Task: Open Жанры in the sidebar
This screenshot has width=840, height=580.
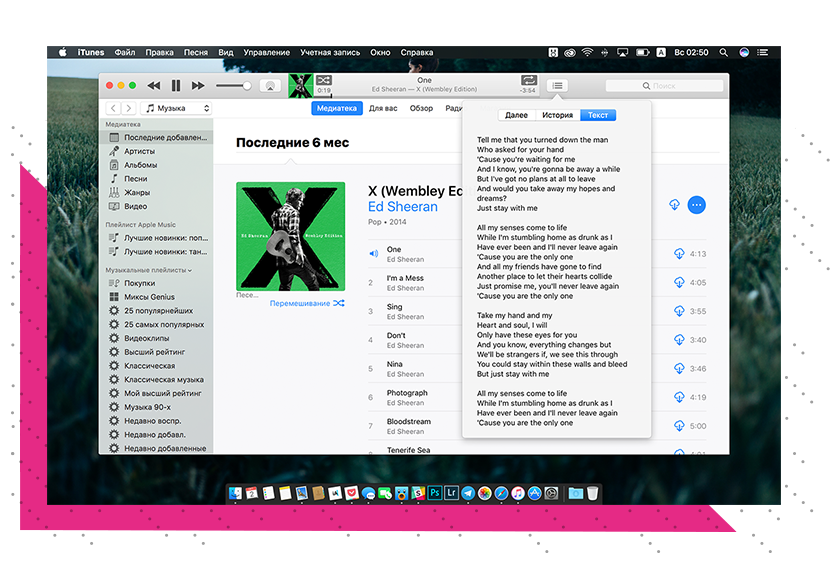Action: [158, 193]
